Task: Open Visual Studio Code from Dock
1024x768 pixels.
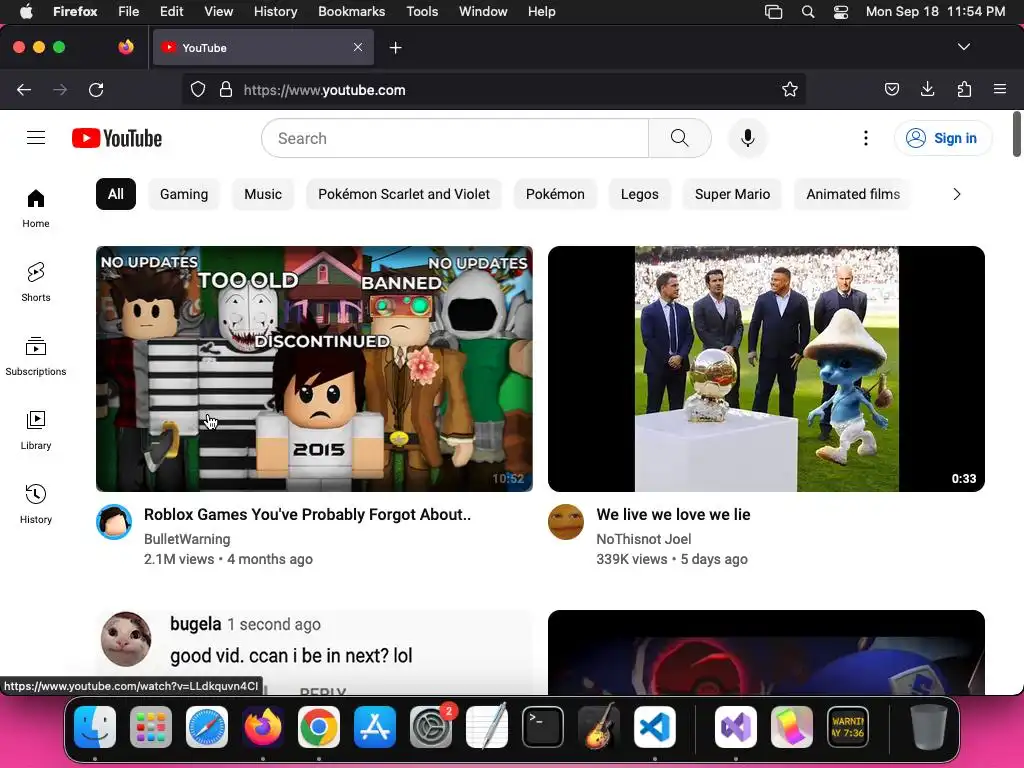Action: click(654, 727)
